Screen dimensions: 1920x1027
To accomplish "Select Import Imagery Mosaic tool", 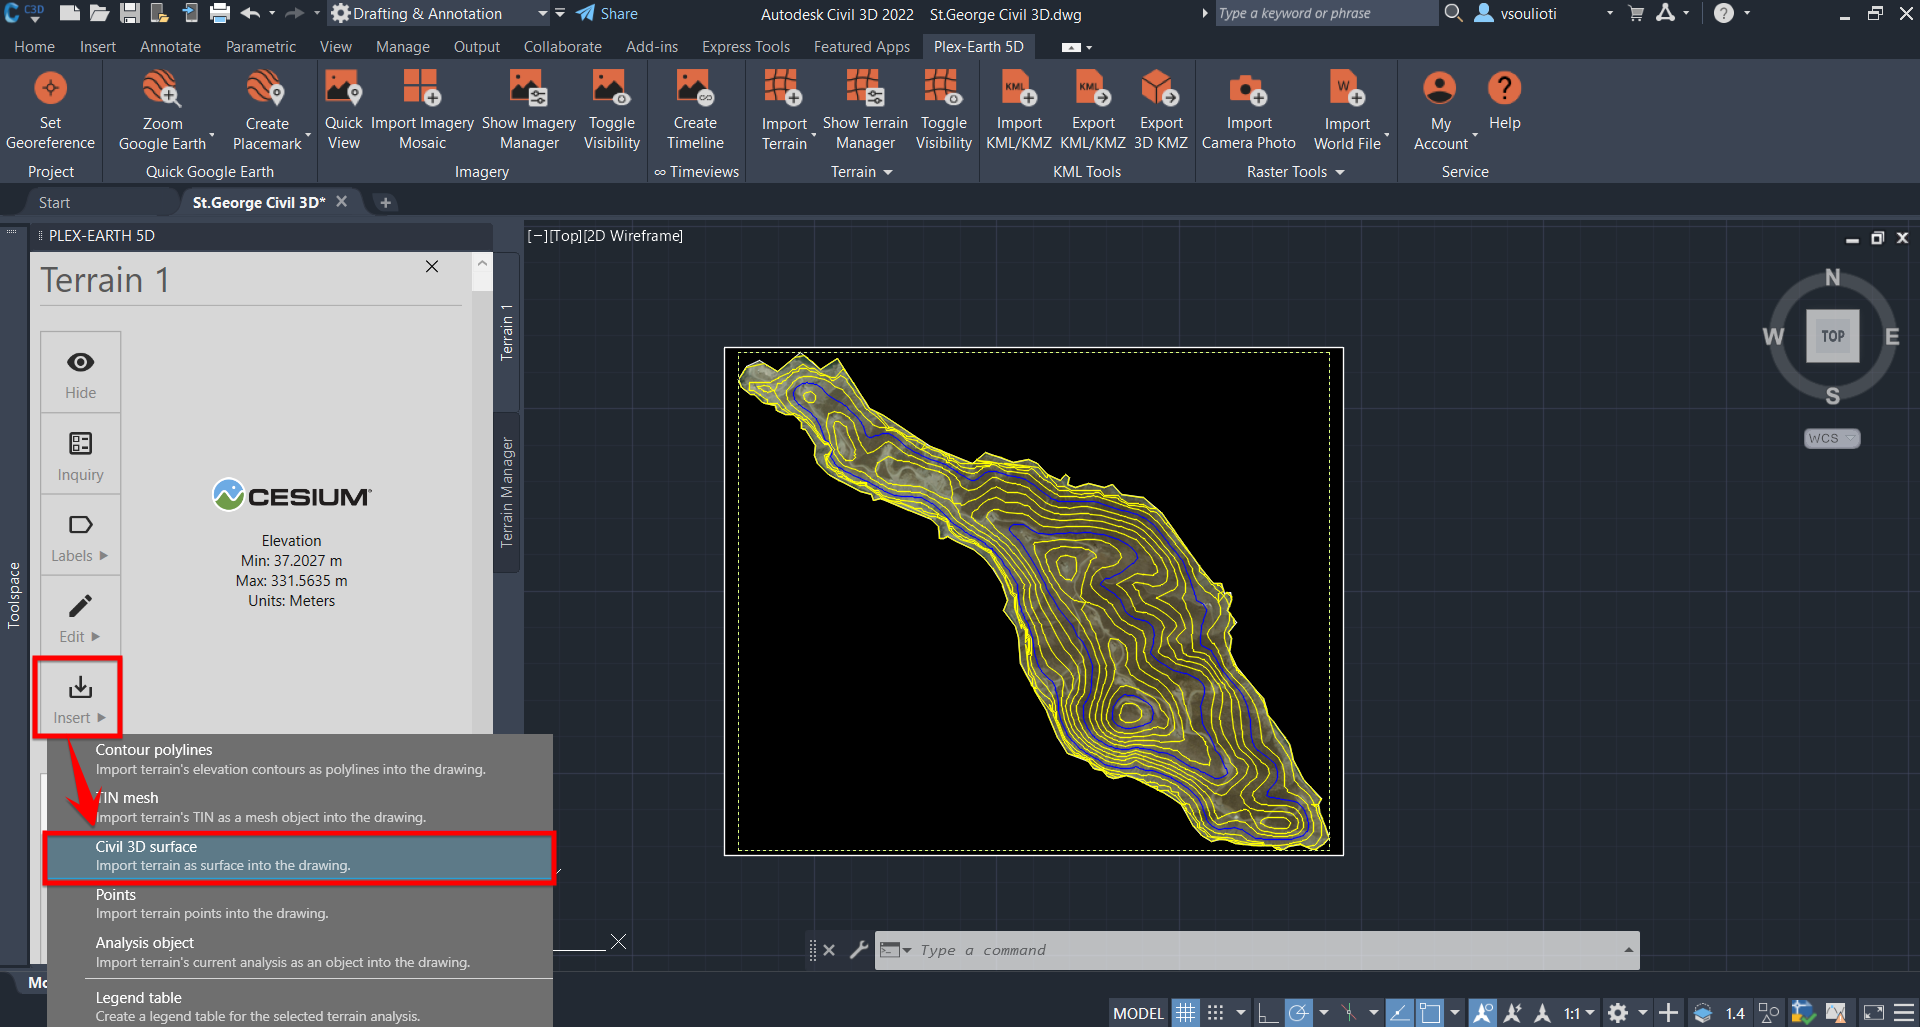I will (x=422, y=110).
